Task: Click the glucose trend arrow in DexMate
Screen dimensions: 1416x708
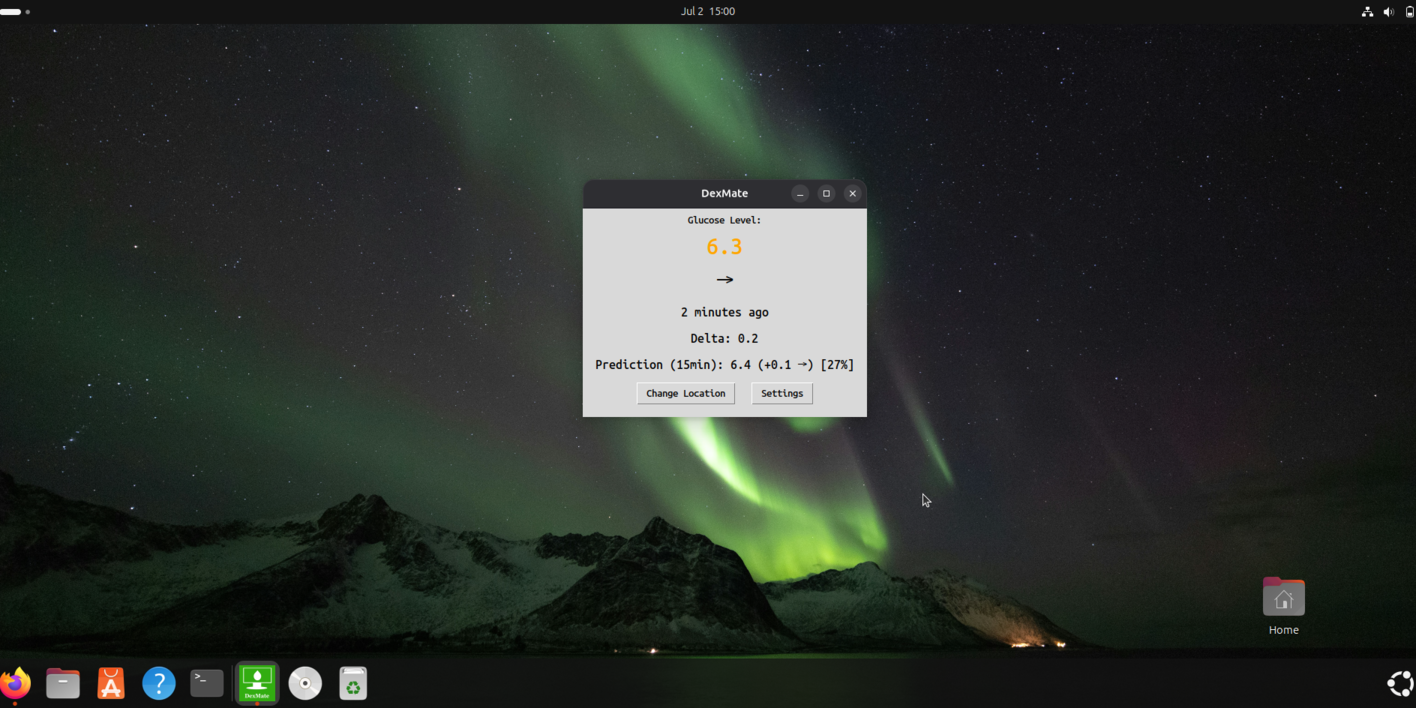Action: (x=724, y=280)
